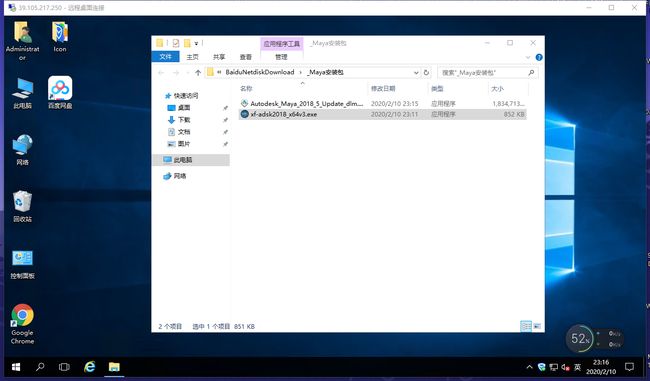650x381 pixels.
Task: Expand the ribbon with the chevron
Action: [x=528, y=57]
